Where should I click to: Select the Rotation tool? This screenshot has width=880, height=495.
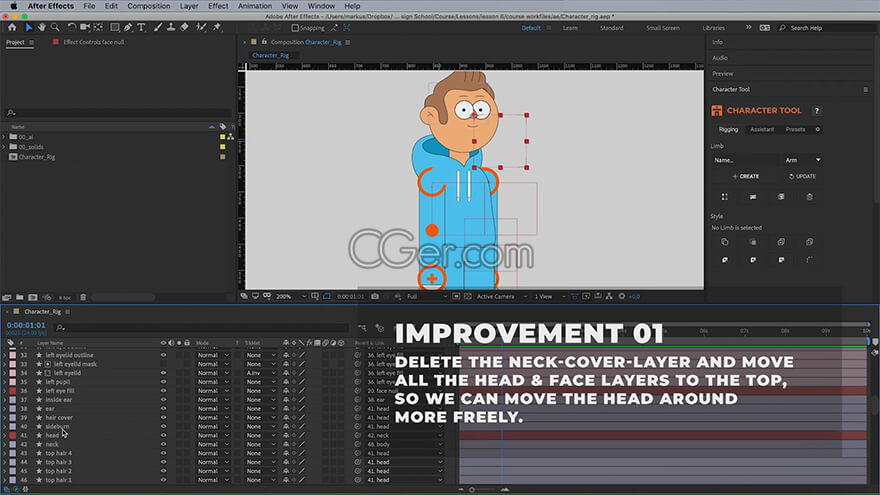coord(71,27)
